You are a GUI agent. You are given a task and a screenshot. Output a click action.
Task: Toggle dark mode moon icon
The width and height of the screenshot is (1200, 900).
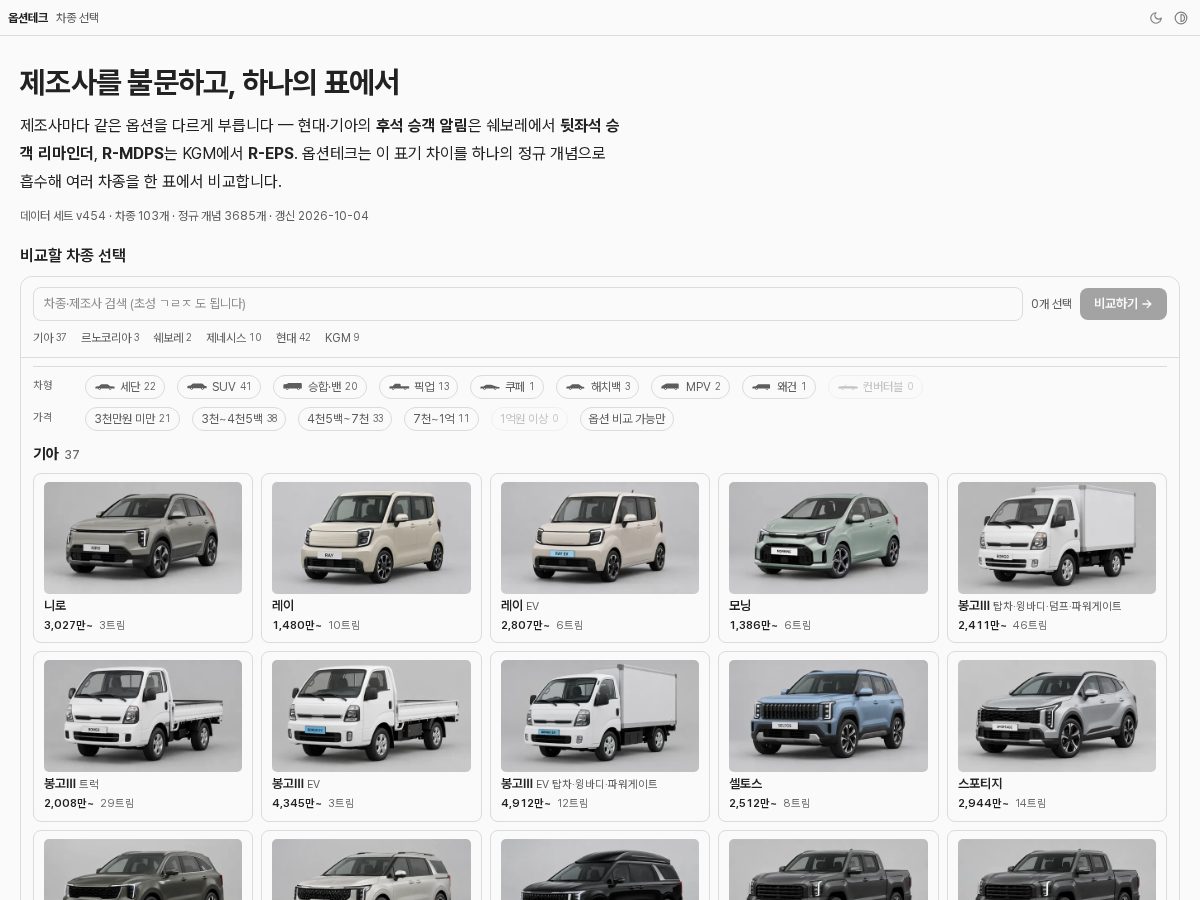(x=1156, y=18)
